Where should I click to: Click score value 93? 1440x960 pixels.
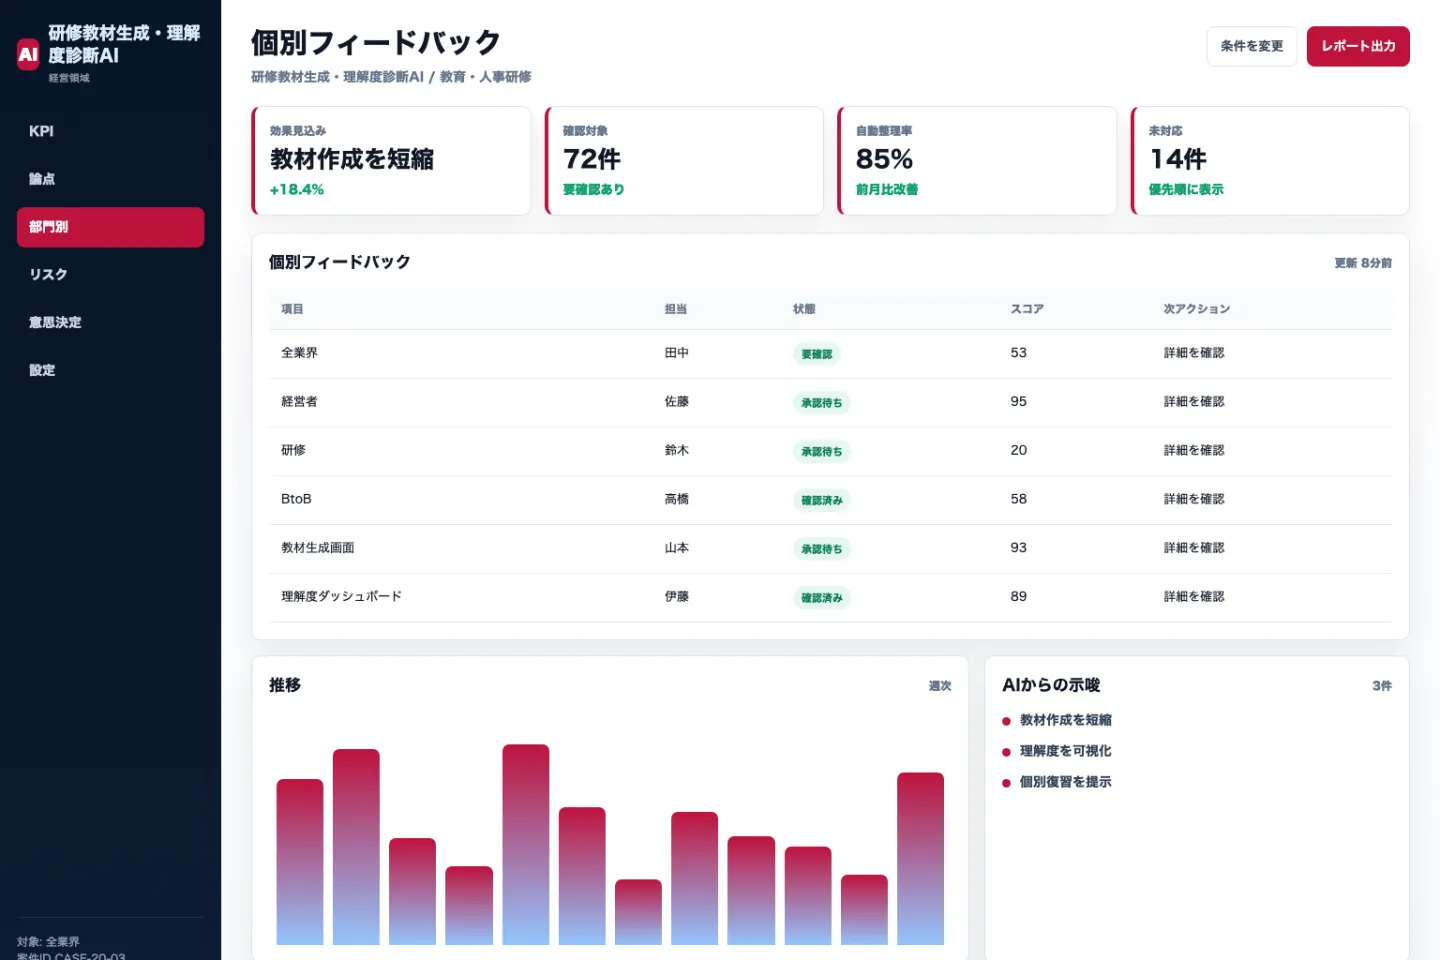[x=1018, y=548]
